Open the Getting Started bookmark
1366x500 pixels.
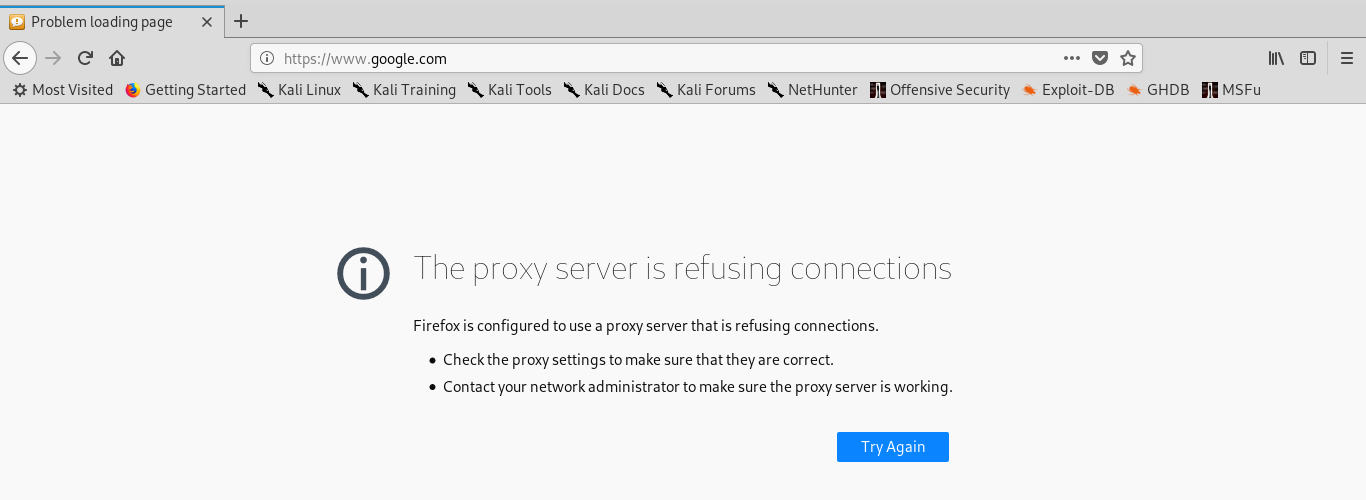185,90
